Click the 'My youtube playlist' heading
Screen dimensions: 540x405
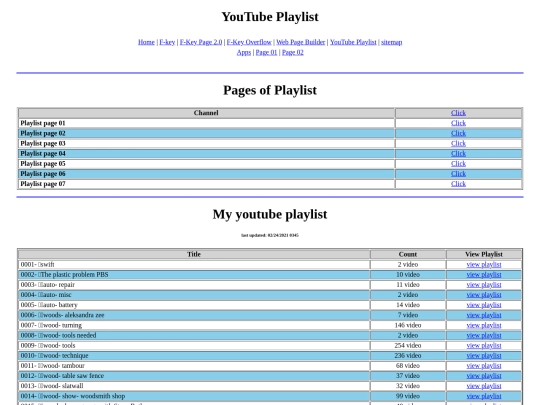(x=270, y=214)
